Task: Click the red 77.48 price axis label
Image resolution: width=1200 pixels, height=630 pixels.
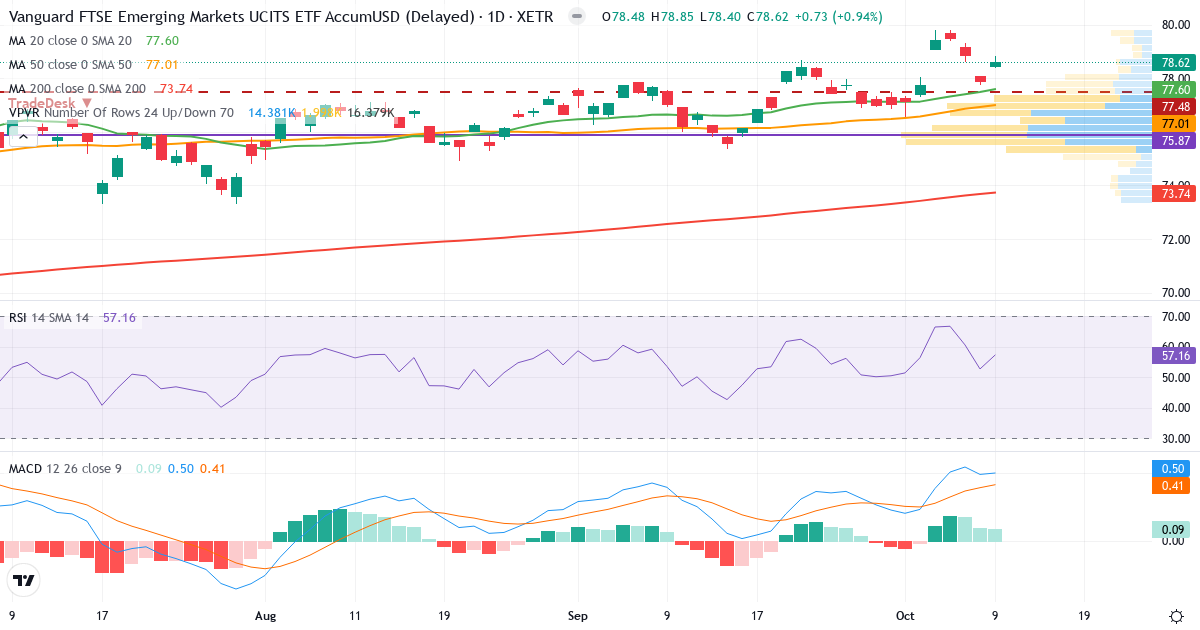Action: coord(1173,106)
